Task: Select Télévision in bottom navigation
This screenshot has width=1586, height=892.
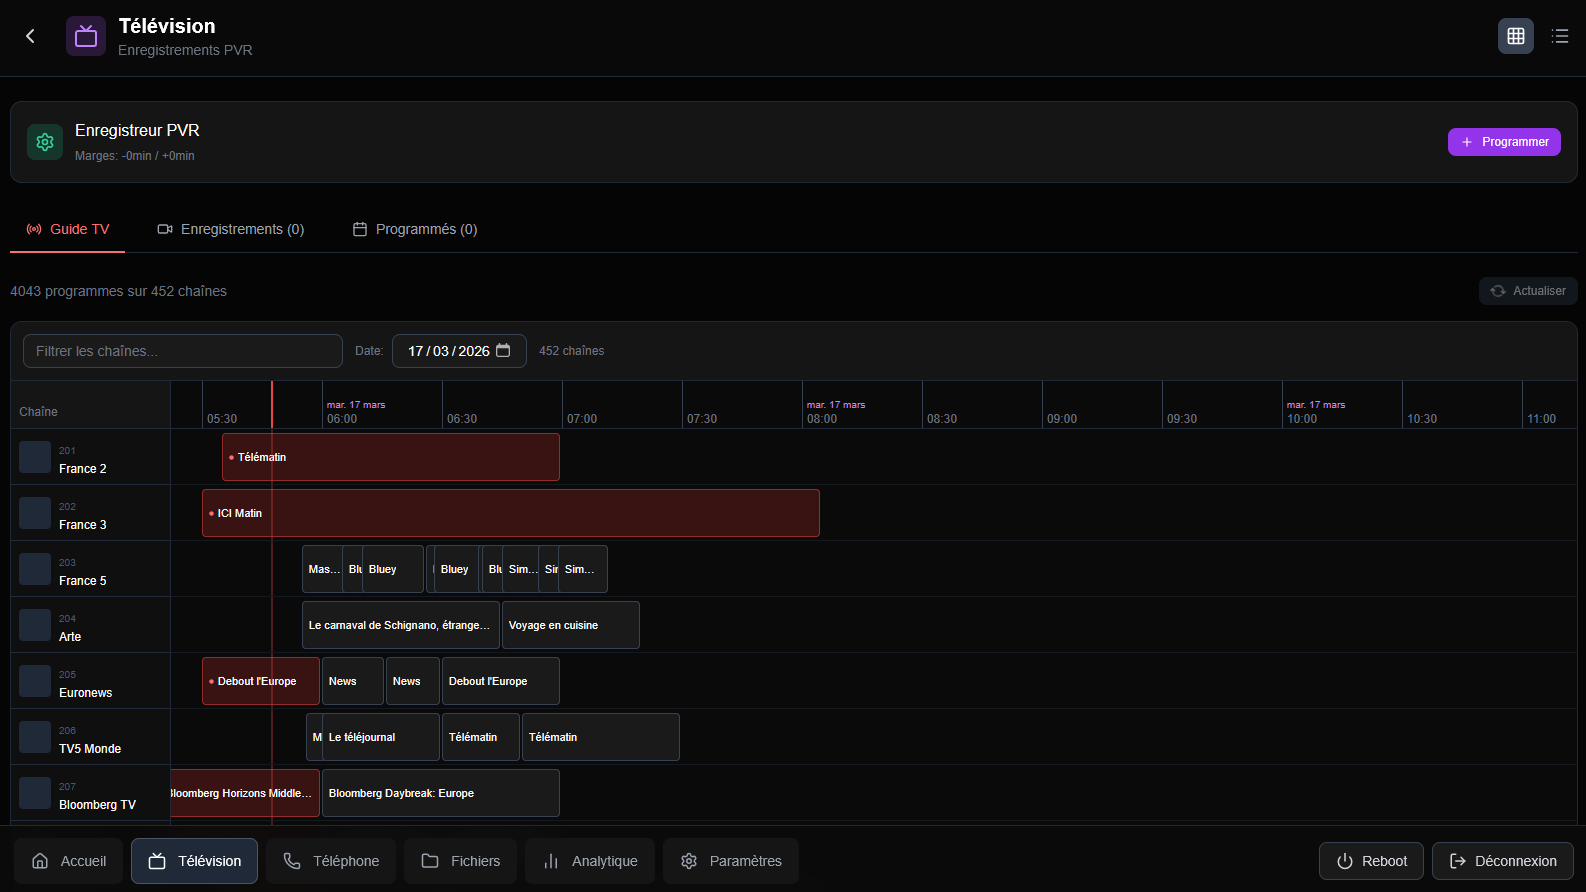Action: (194, 861)
